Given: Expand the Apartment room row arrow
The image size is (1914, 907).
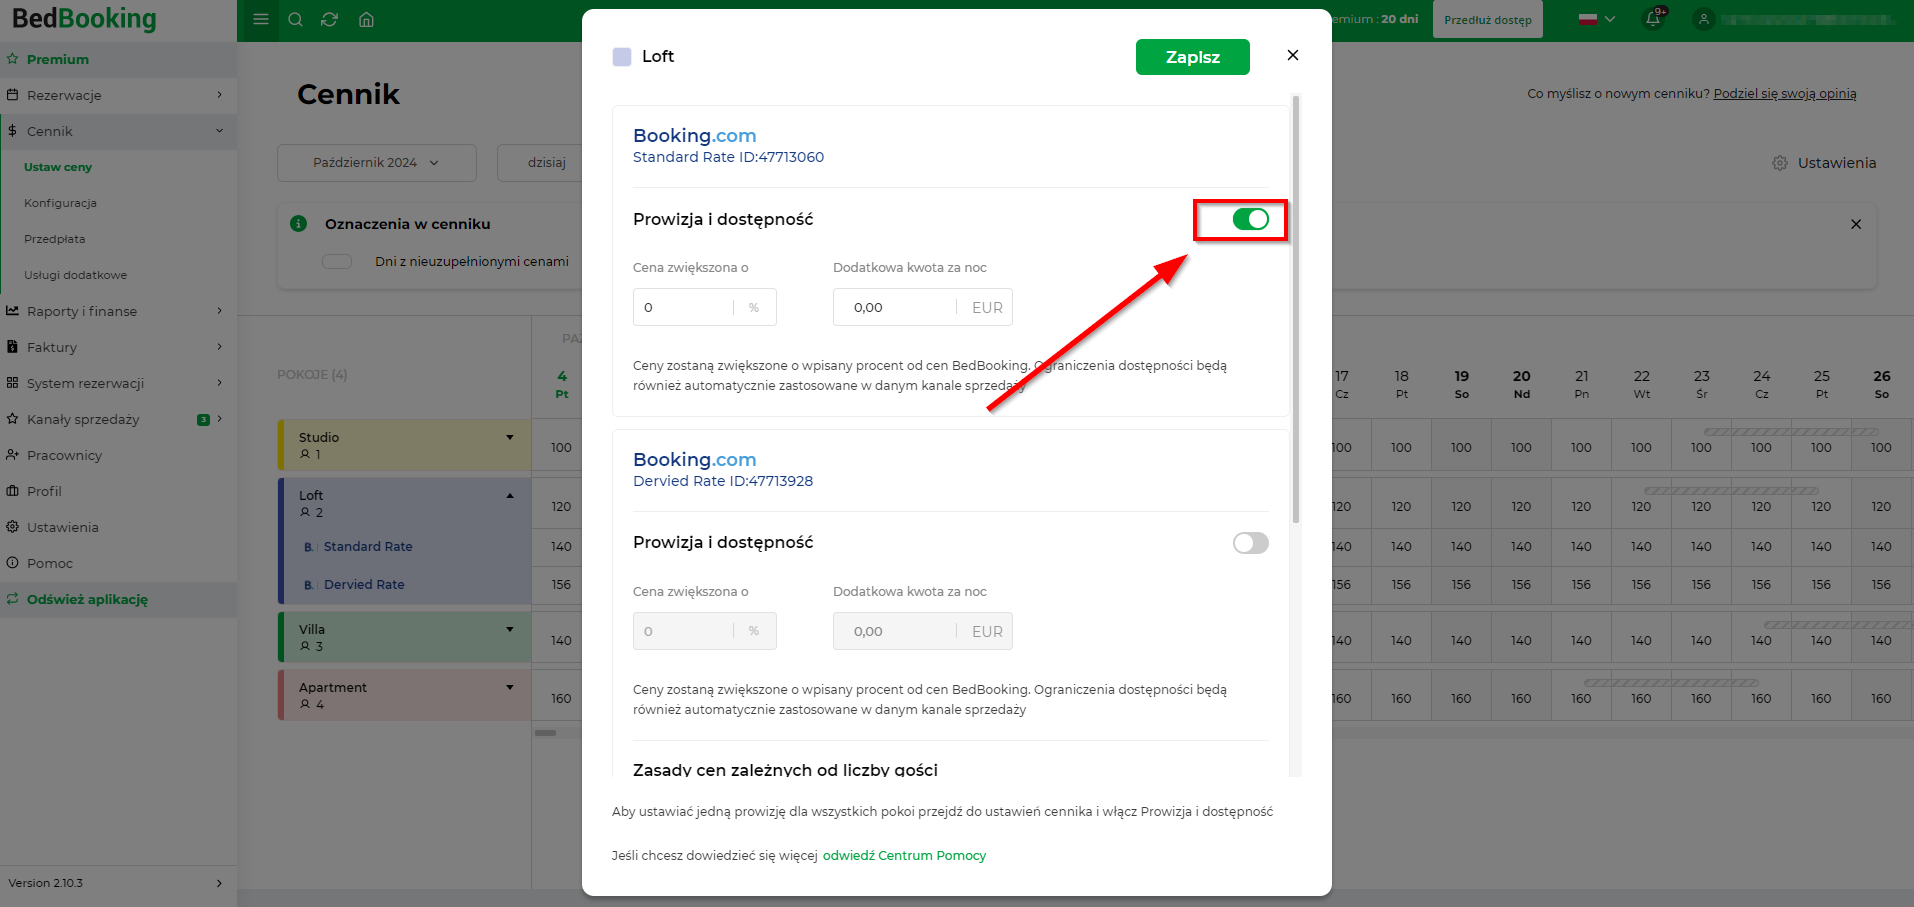Looking at the screenshot, I should click(510, 687).
